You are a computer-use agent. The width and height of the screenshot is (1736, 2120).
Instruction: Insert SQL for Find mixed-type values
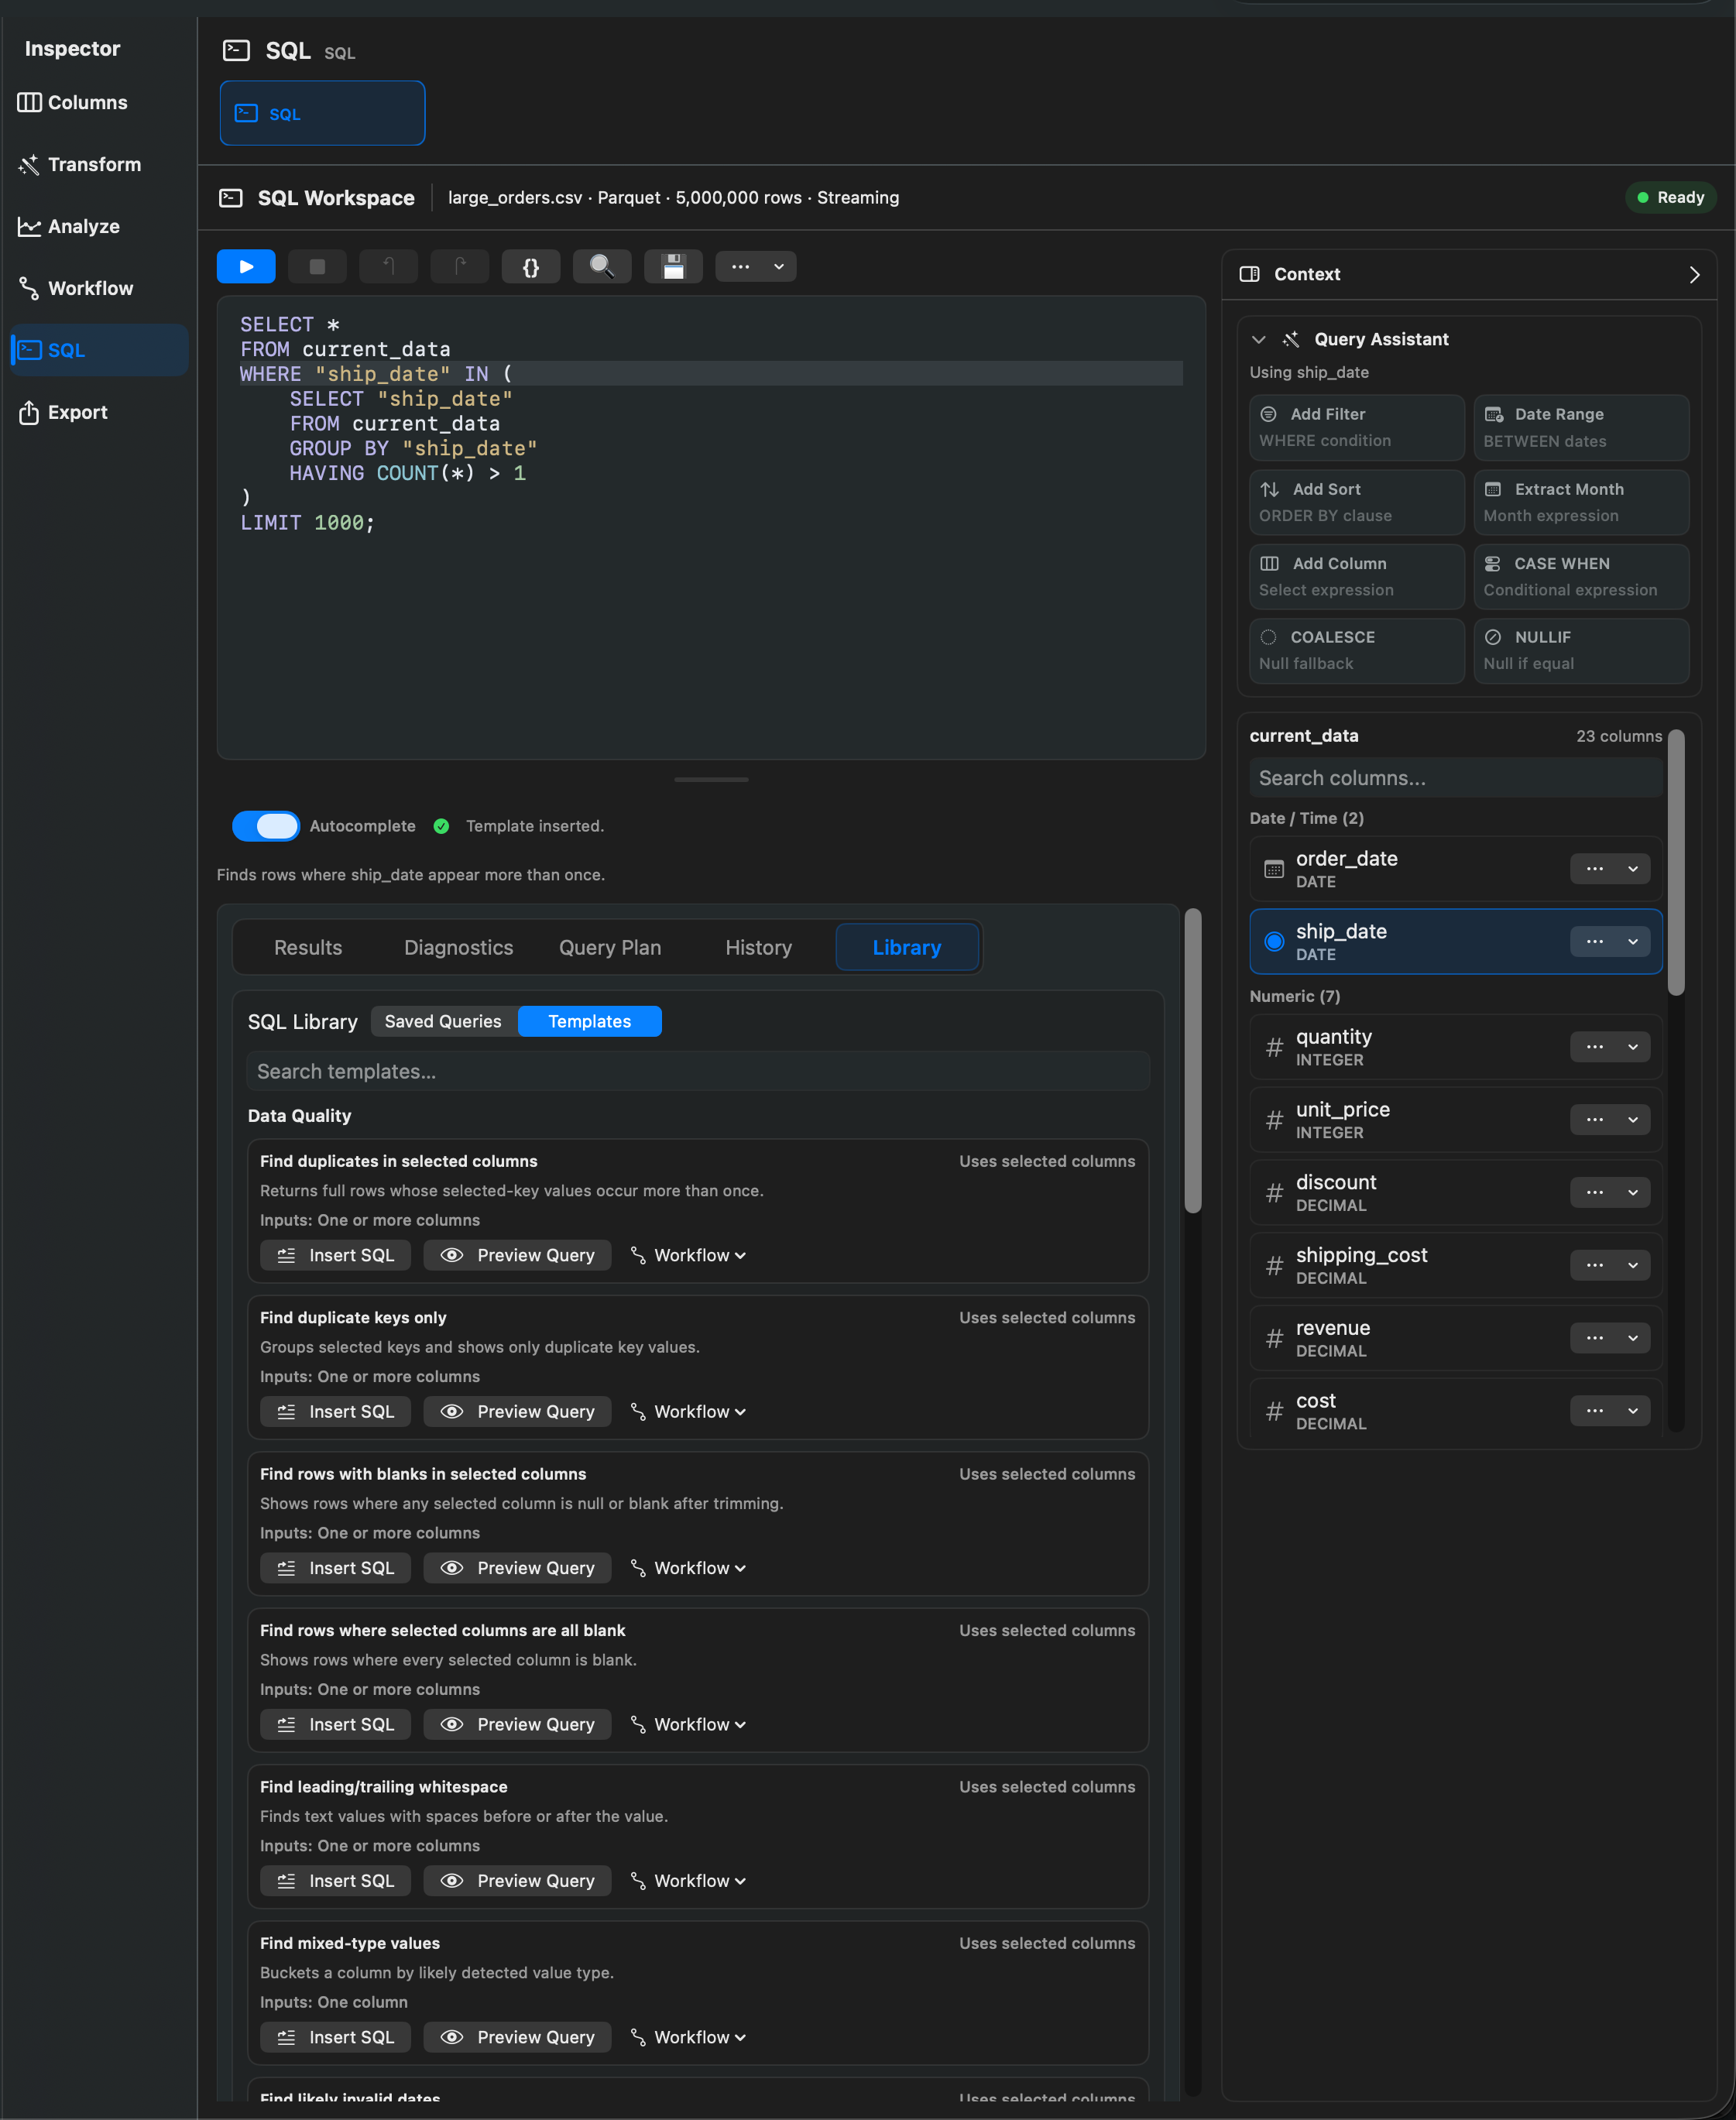(335, 2037)
